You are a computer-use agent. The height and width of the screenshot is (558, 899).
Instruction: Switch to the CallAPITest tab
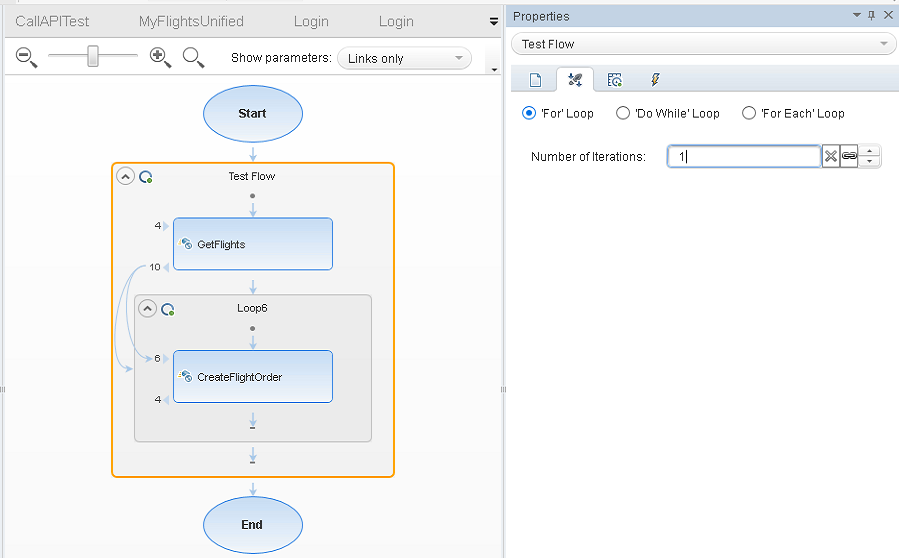pyautogui.click(x=52, y=21)
